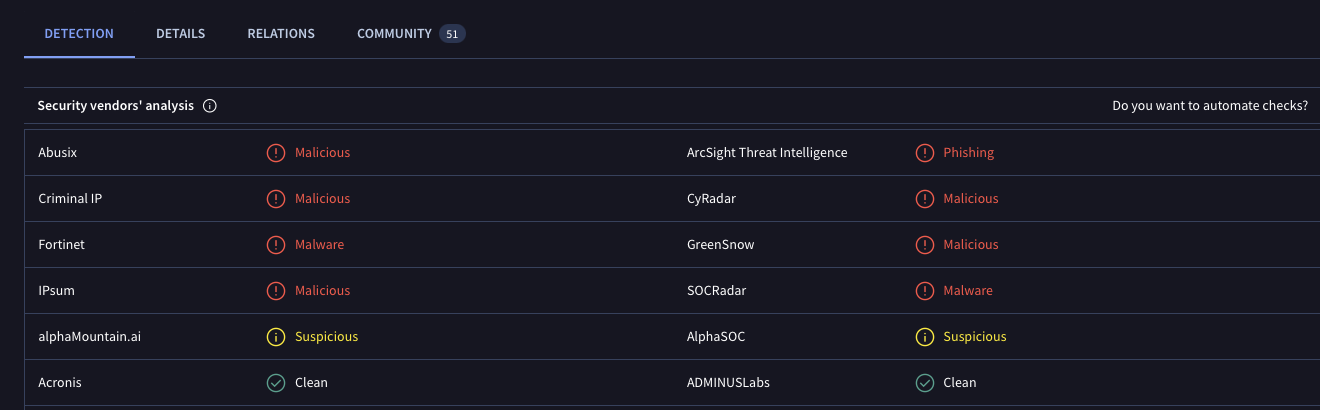Screen dimensions: 1320x410
Task: Open the Community tab
Action: click(x=394, y=34)
